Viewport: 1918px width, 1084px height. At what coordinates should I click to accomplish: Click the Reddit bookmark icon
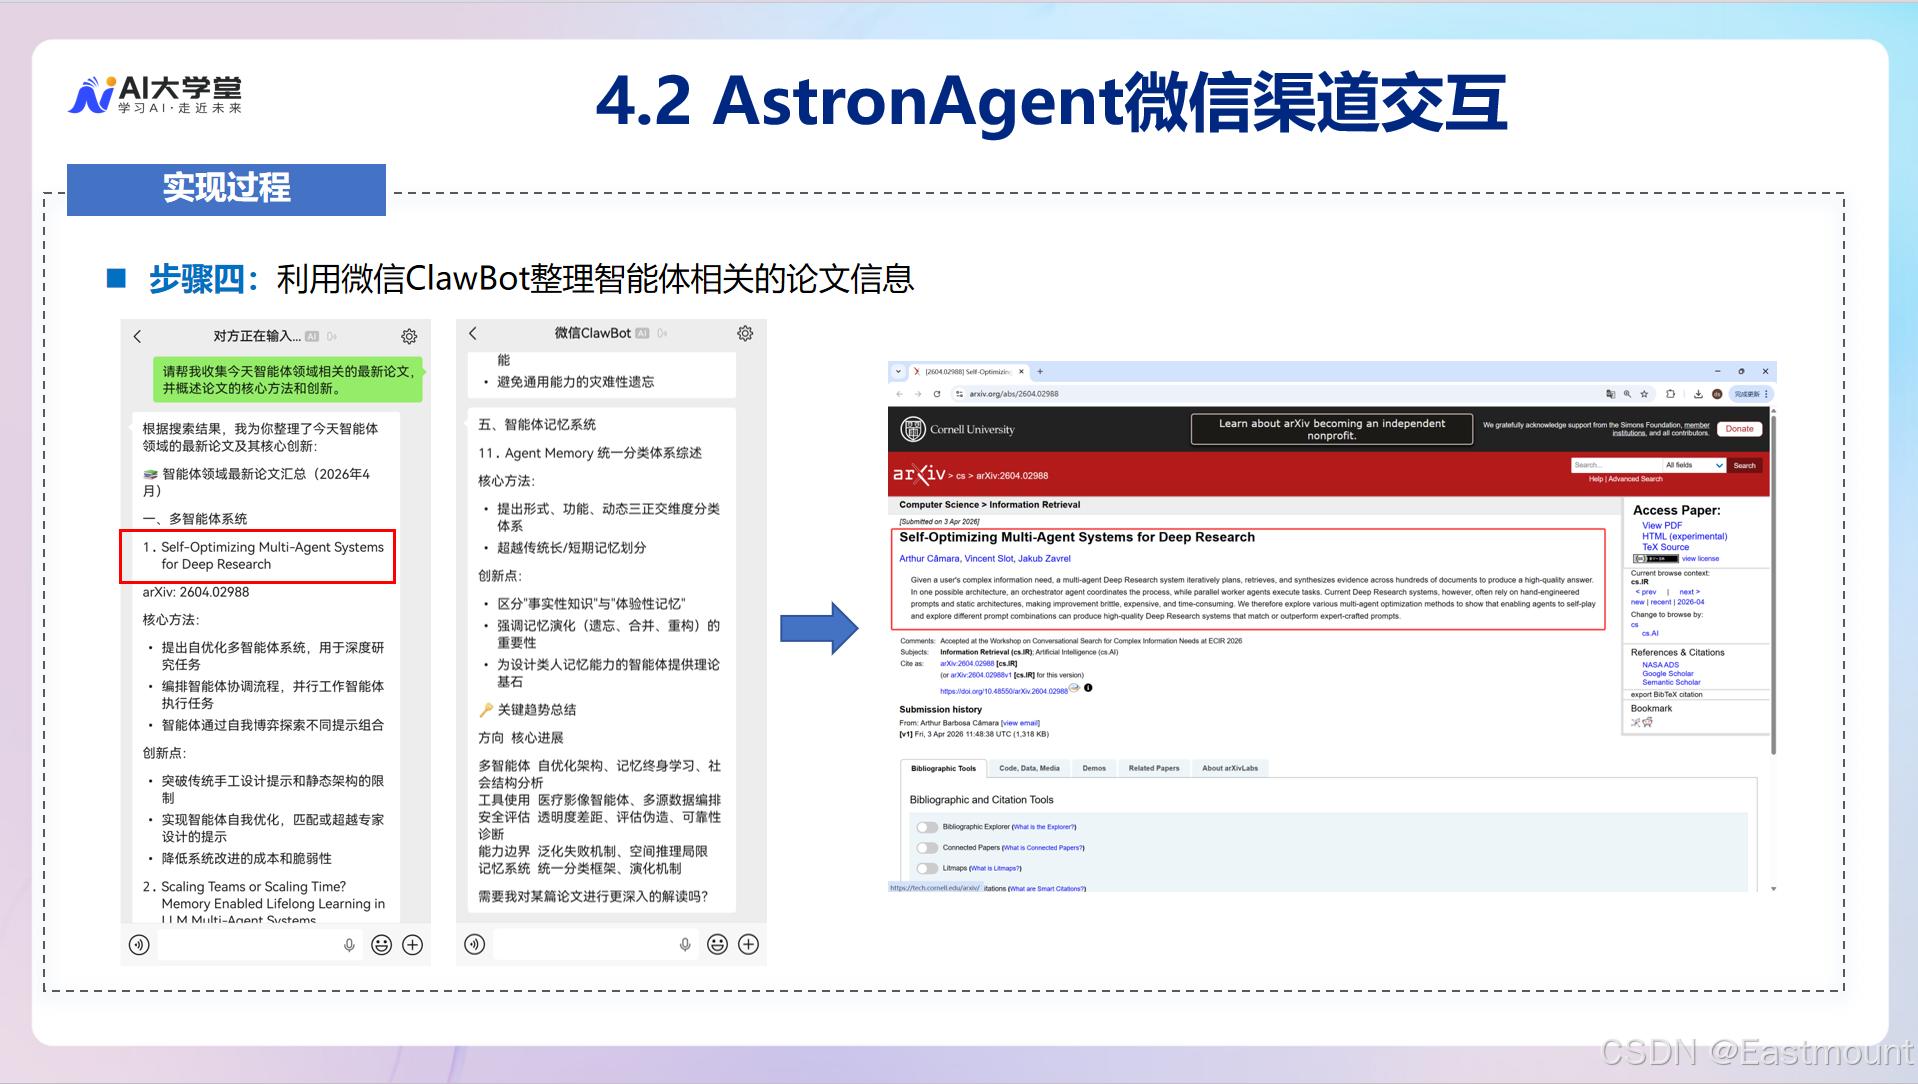(x=1647, y=722)
